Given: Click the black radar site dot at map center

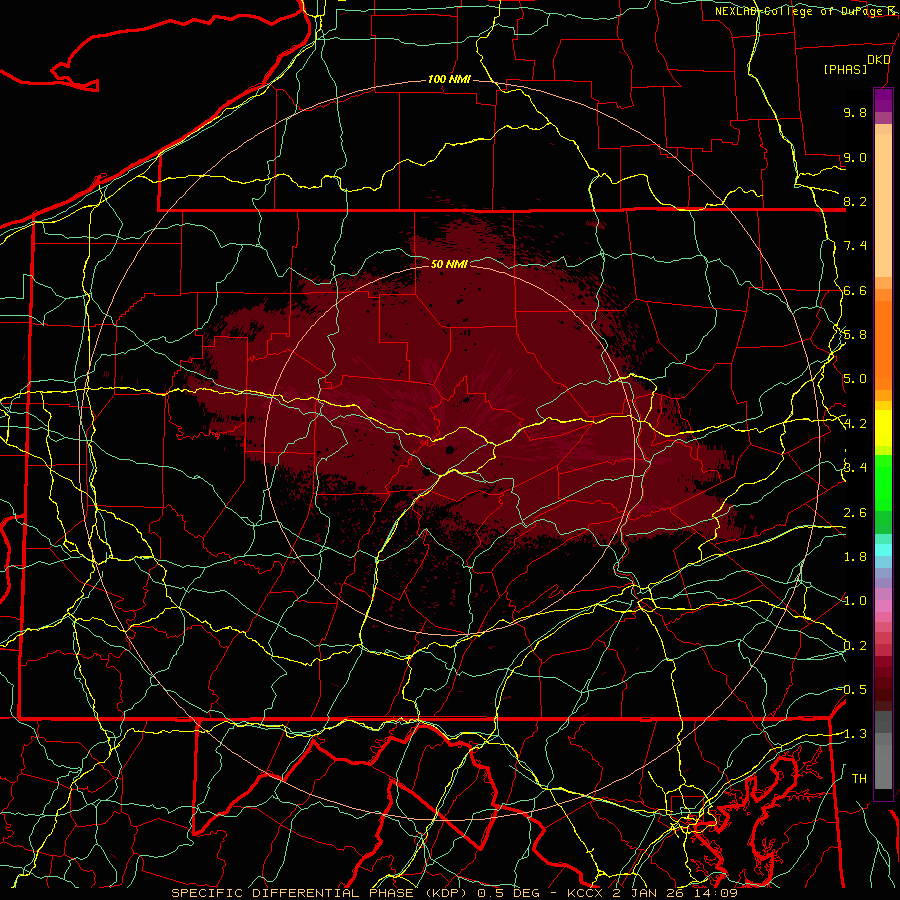Looking at the screenshot, I should pos(449,449).
